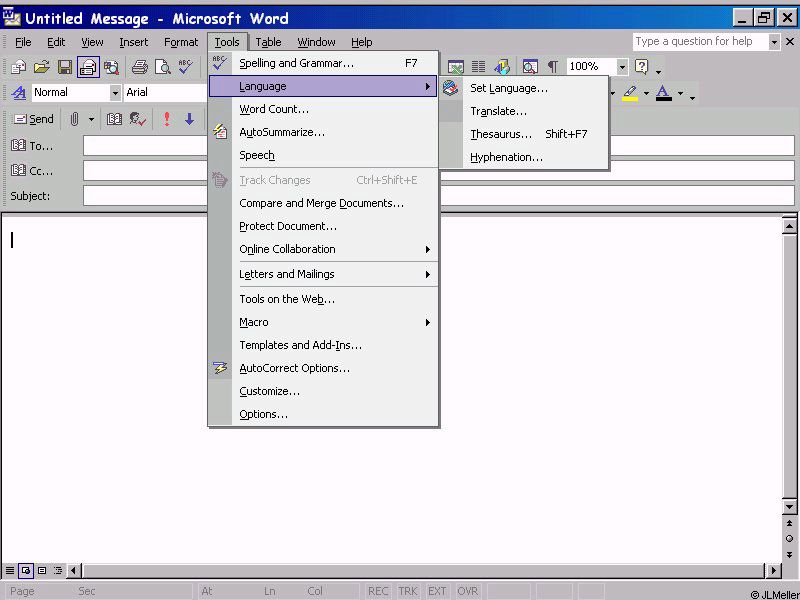The width and height of the screenshot is (800, 600).
Task: Click the paperclip Insert File icon
Action: [74, 119]
